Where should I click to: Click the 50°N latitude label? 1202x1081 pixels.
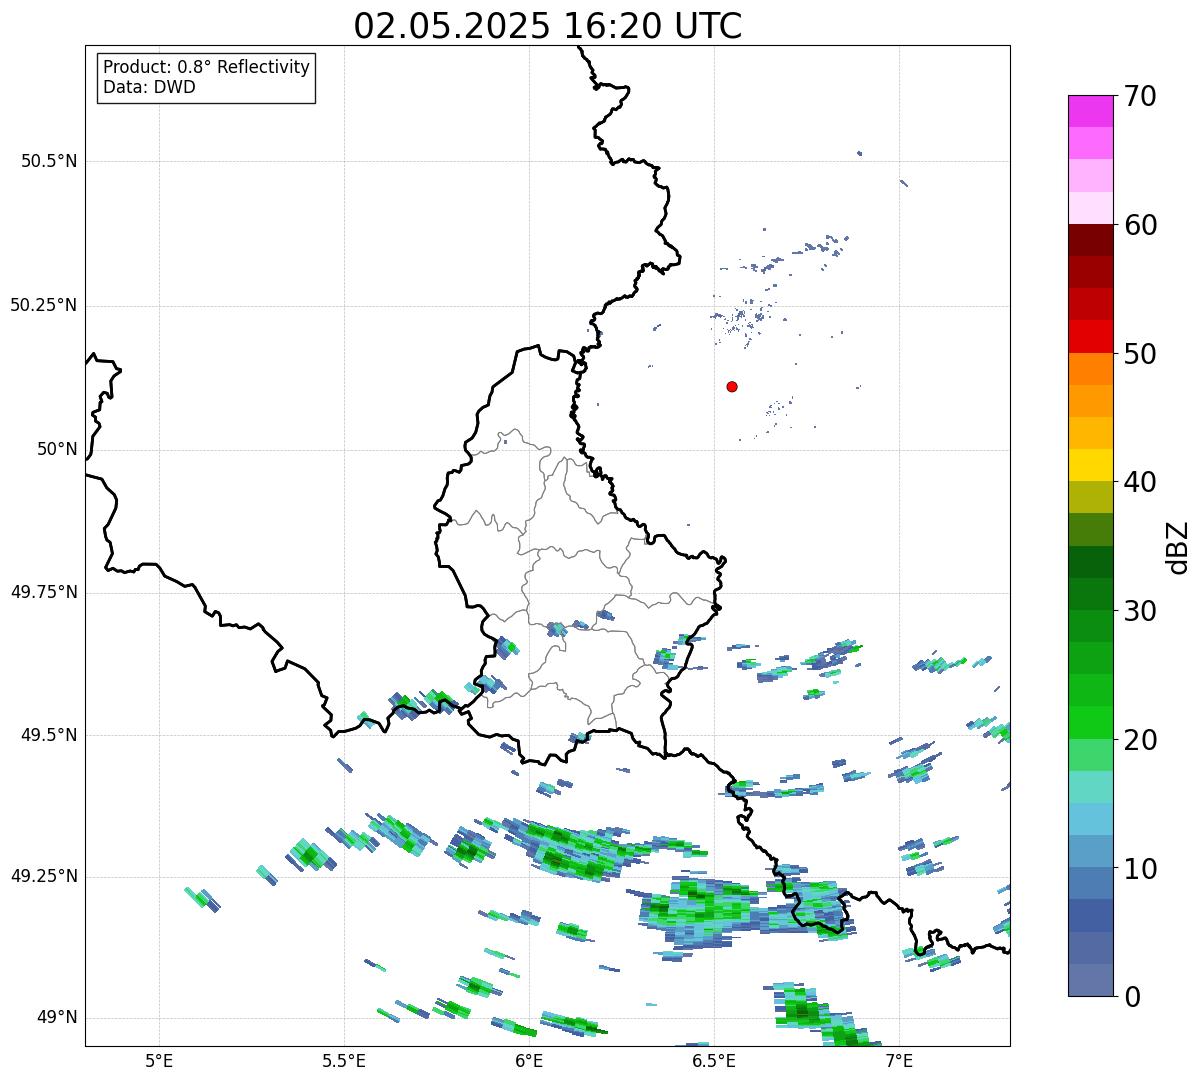(x=57, y=449)
